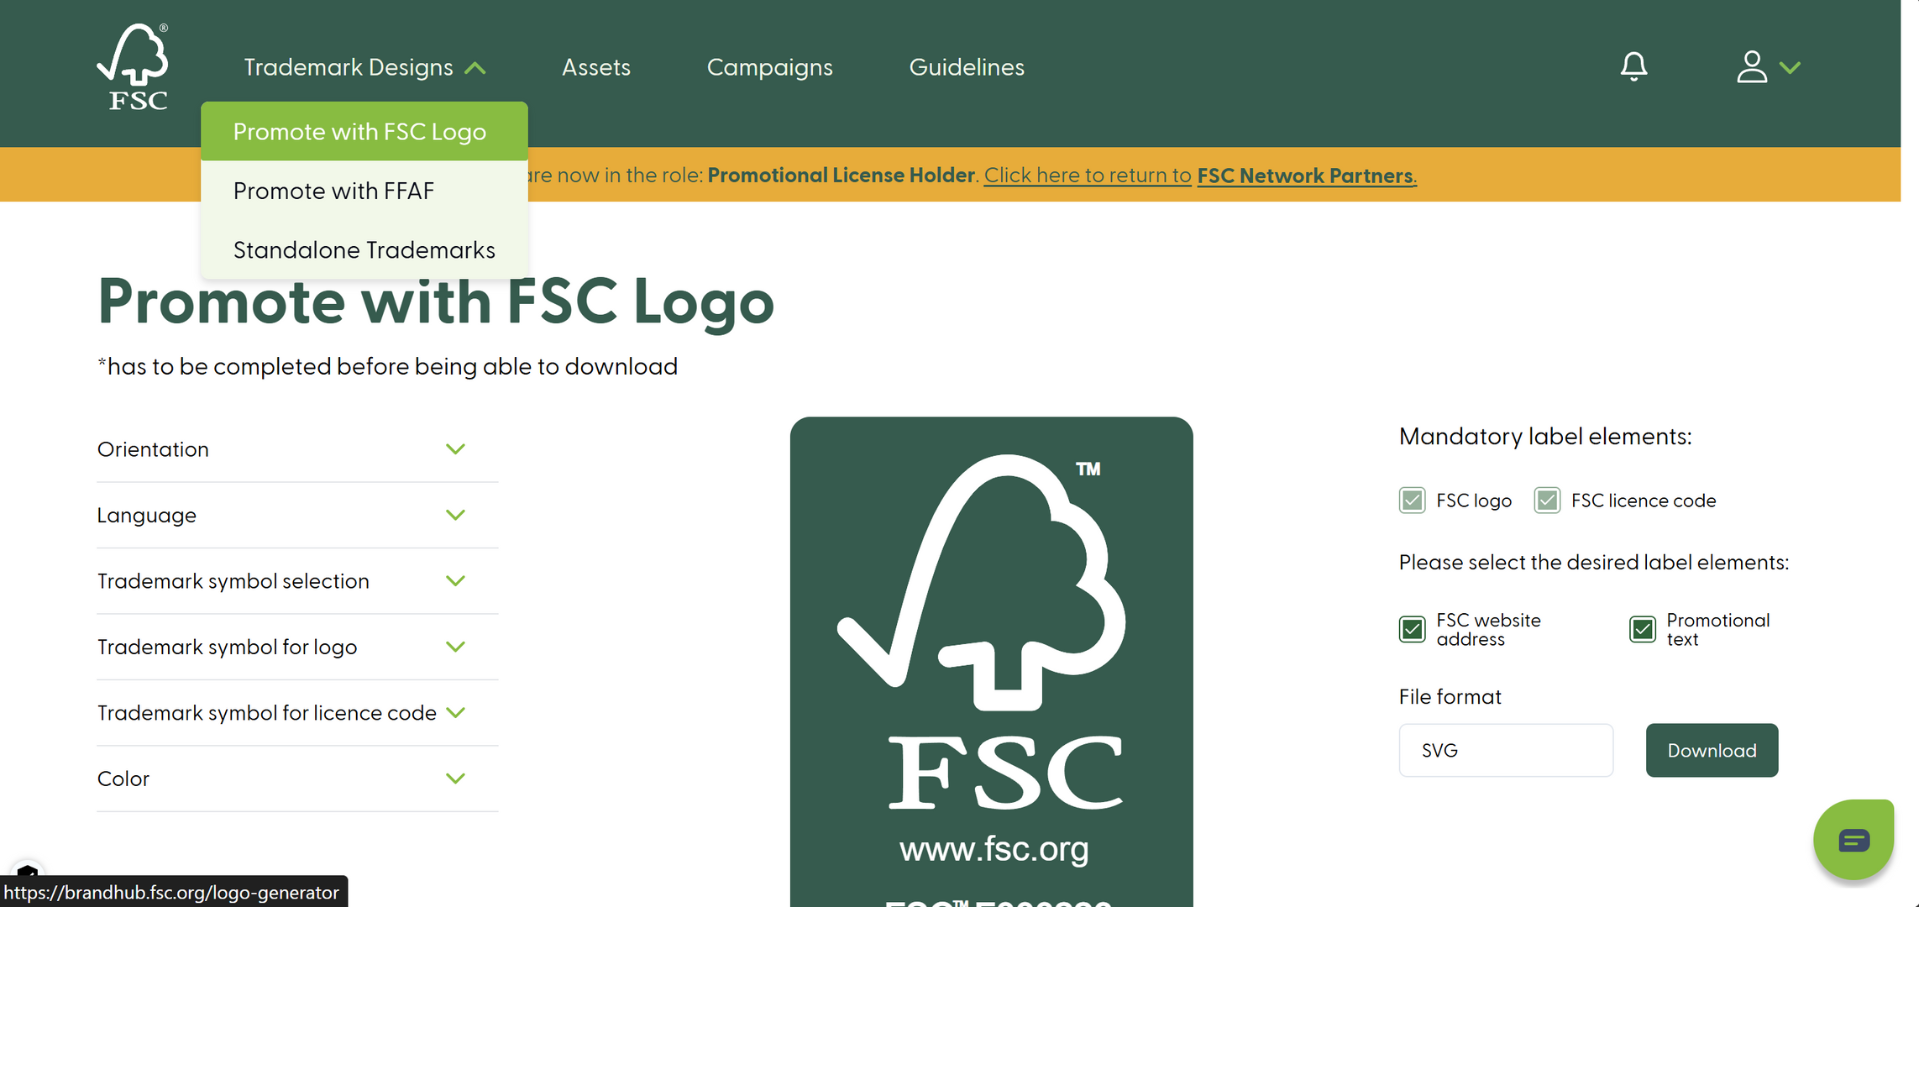Viewport: 1919px width, 1079px height.
Task: Choose Standalone Trademarks from the dropdown
Action: (364, 250)
